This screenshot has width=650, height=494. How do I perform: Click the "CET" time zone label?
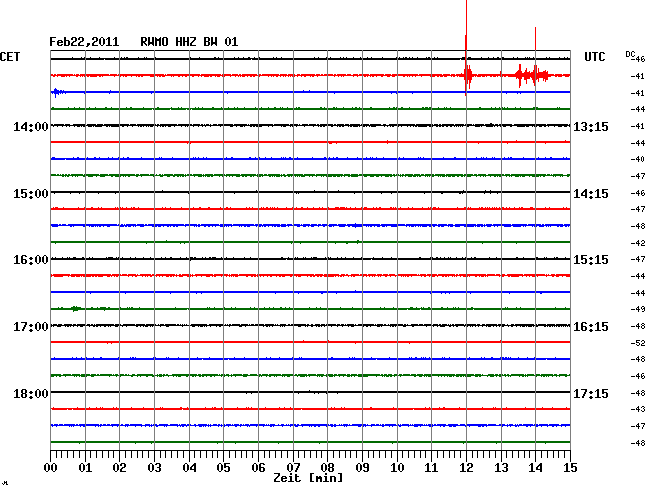point(10,57)
